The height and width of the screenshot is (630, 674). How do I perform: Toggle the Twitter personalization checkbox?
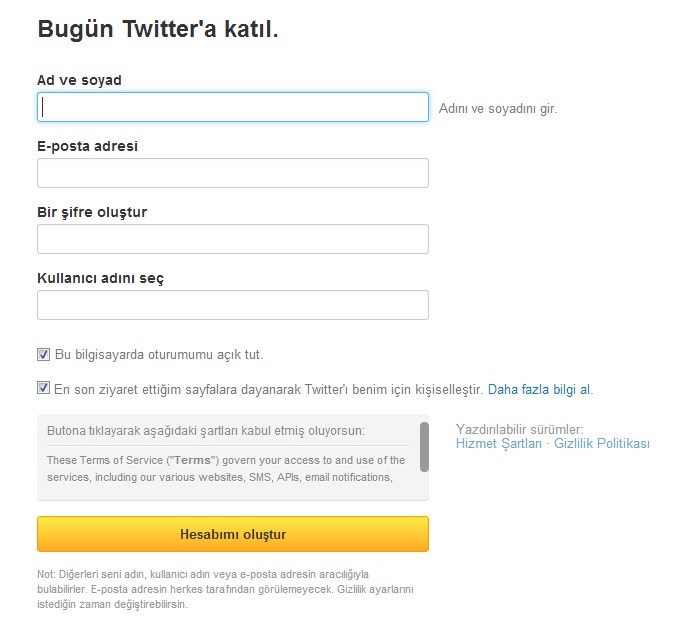43,388
